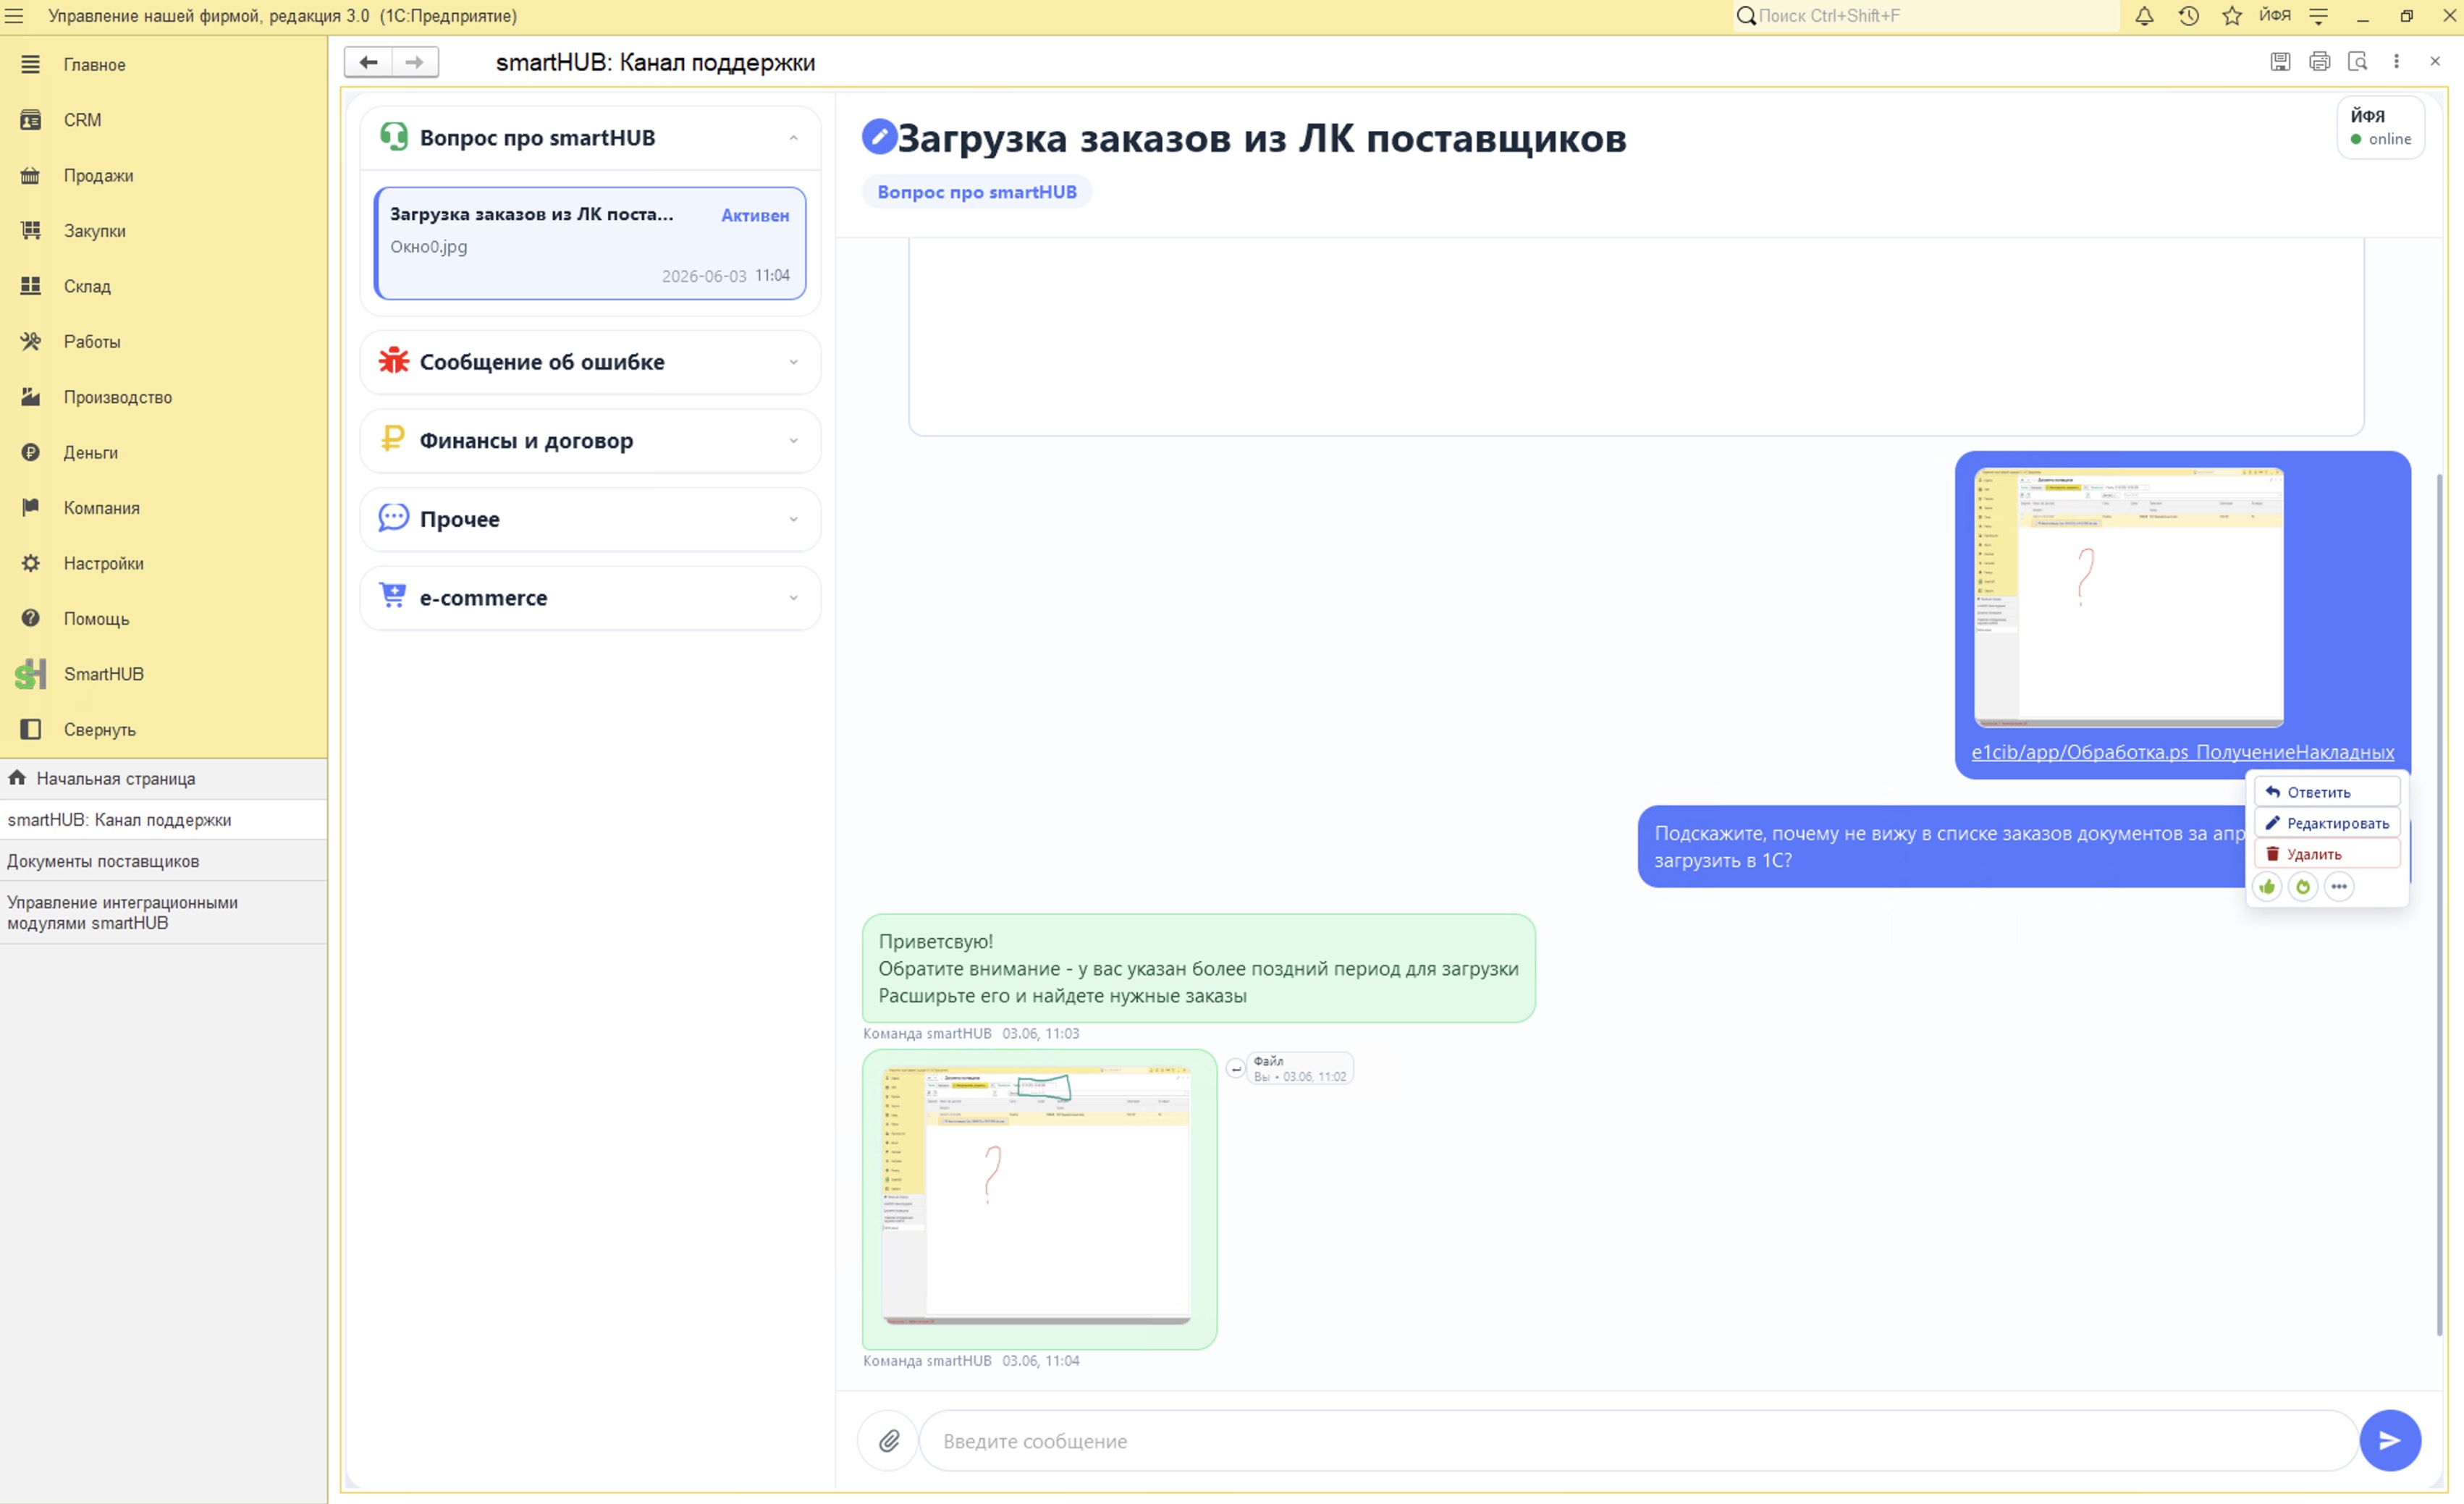
Task: Send the message with the arrow button
Action: 2390,1441
